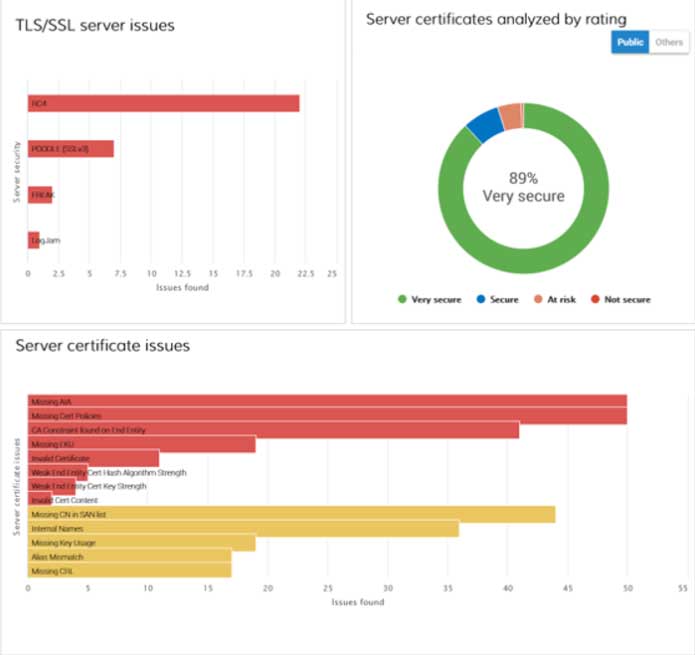The height and width of the screenshot is (655, 695).
Task: Toggle the Very secure legend entry
Action: tap(429, 300)
